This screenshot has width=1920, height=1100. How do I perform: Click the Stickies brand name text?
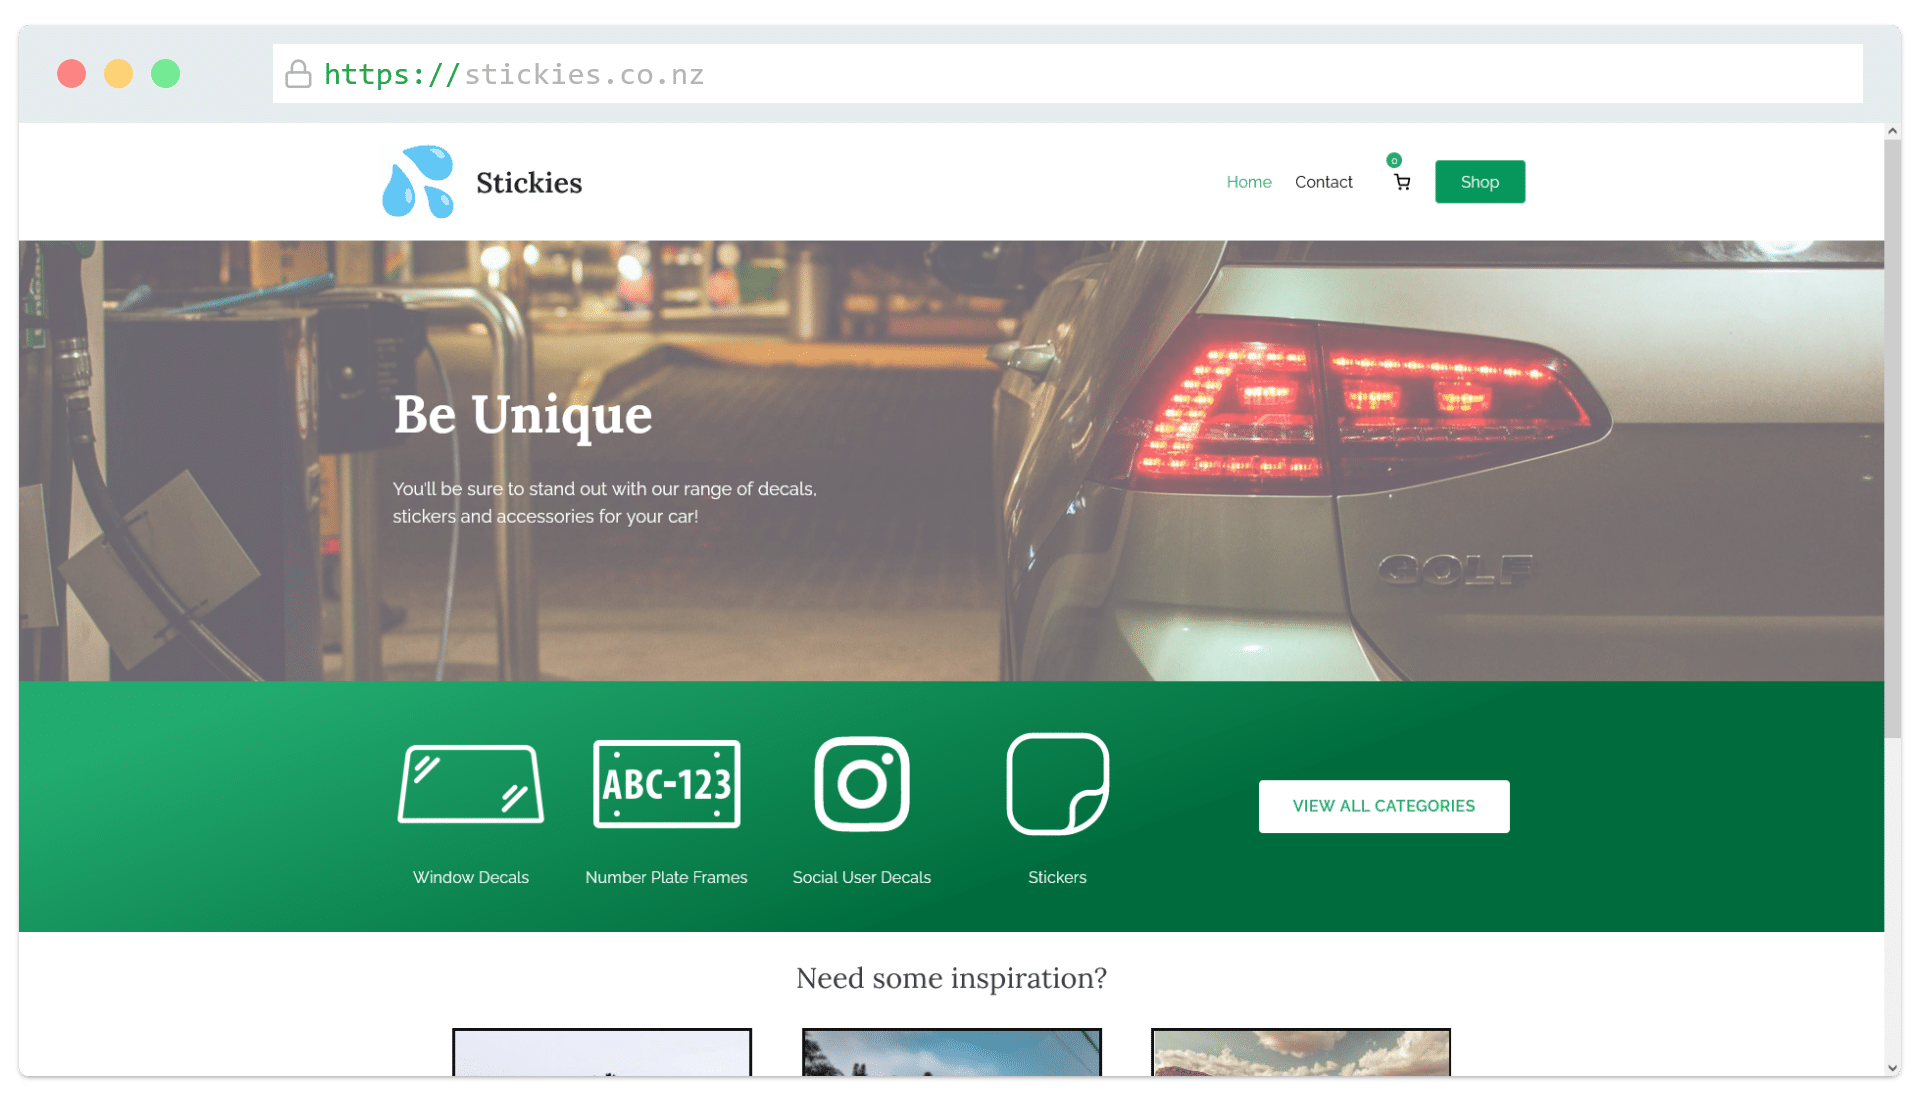coord(529,183)
